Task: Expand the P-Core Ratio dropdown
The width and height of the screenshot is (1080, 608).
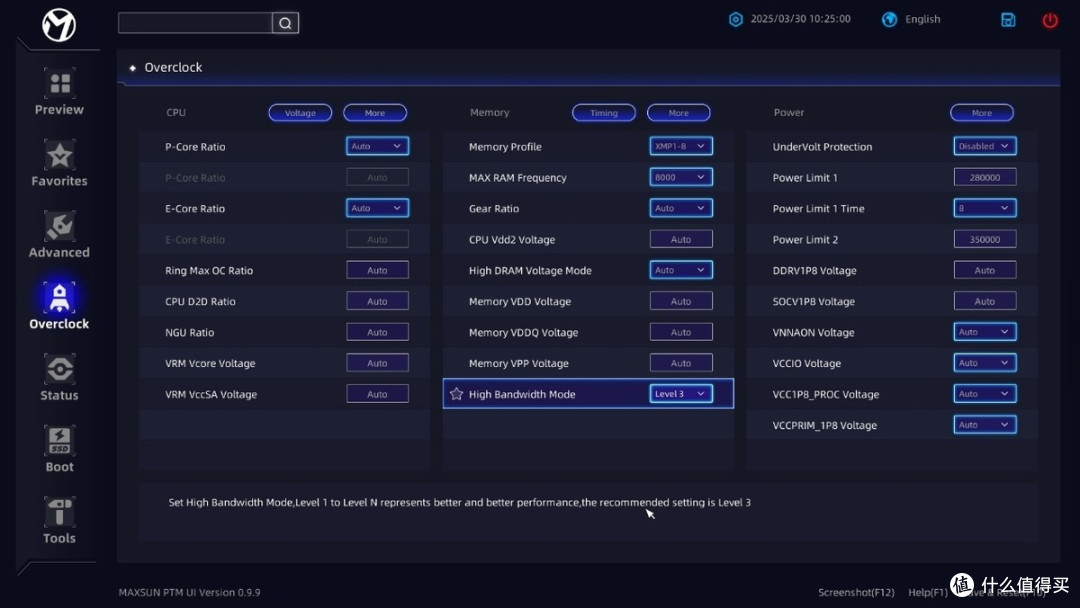Action: point(377,146)
